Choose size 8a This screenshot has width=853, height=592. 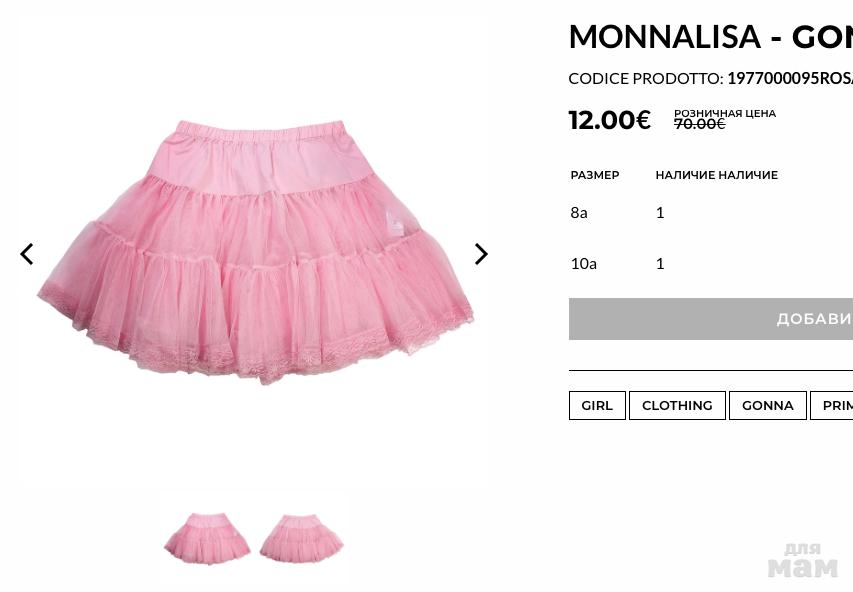click(x=579, y=212)
